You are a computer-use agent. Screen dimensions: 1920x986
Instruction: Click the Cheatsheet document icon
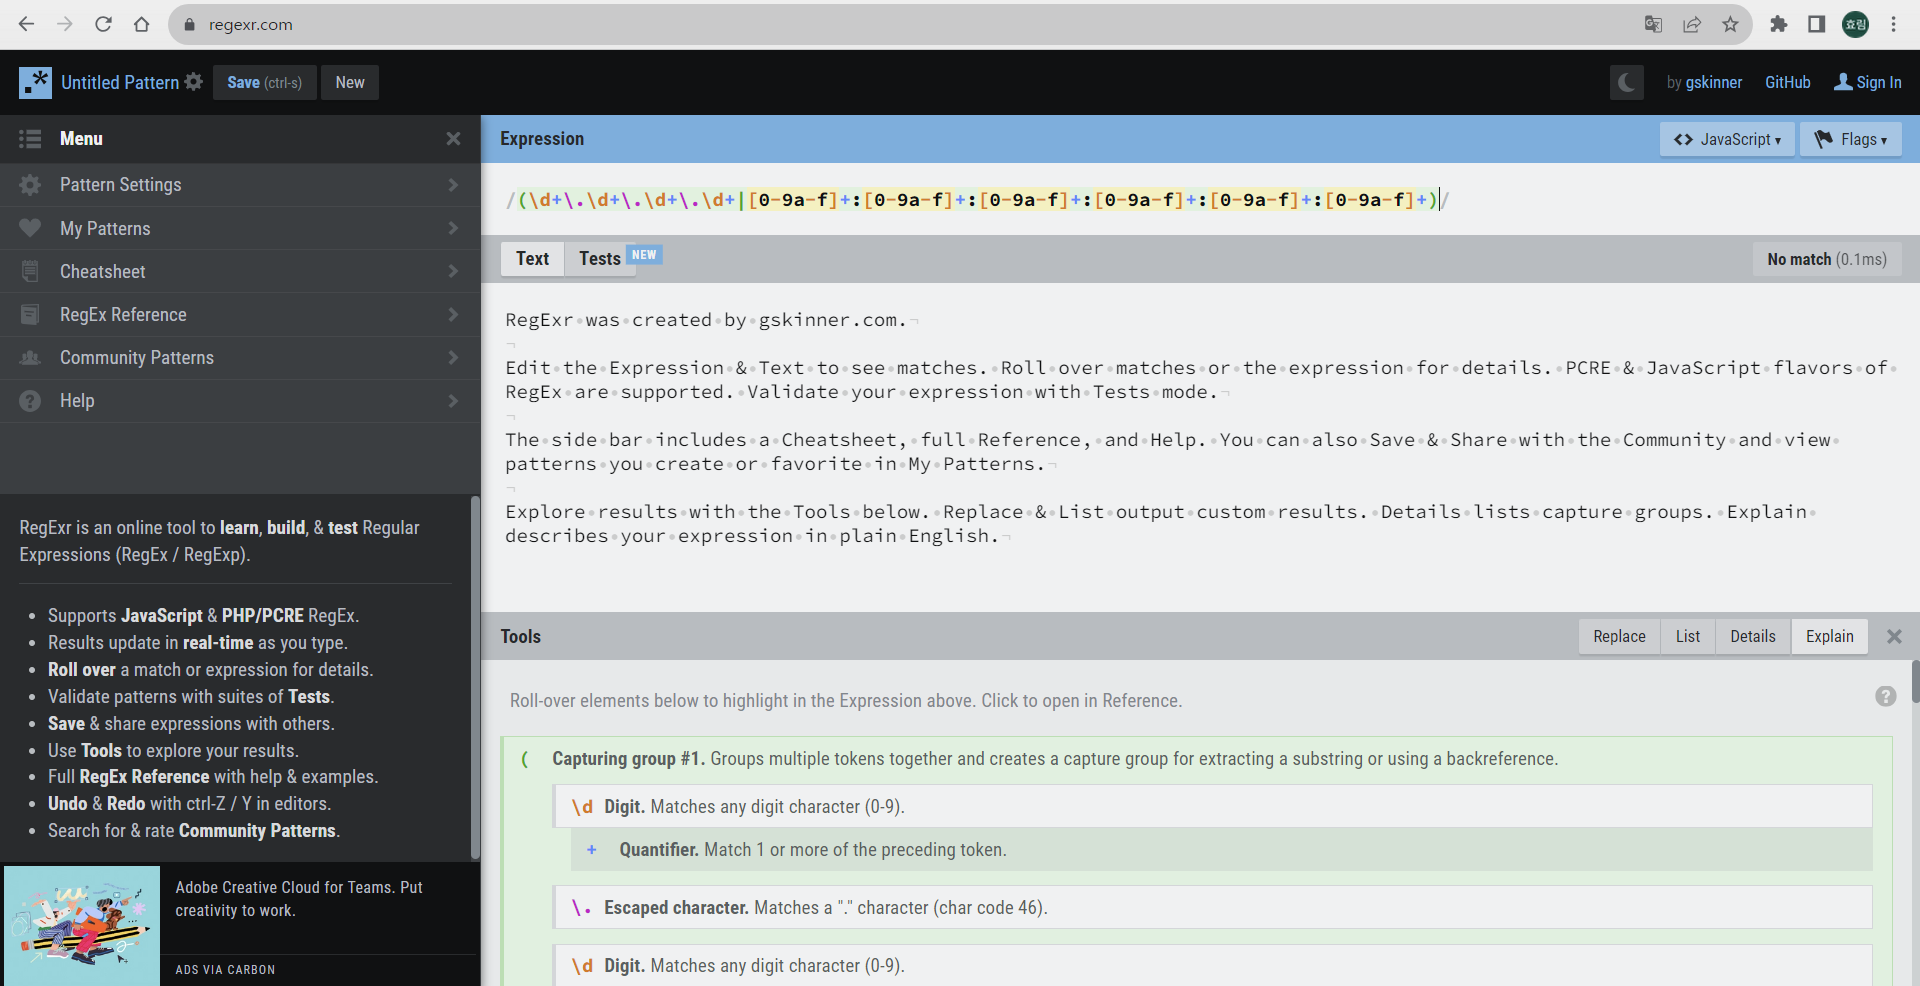click(30, 271)
